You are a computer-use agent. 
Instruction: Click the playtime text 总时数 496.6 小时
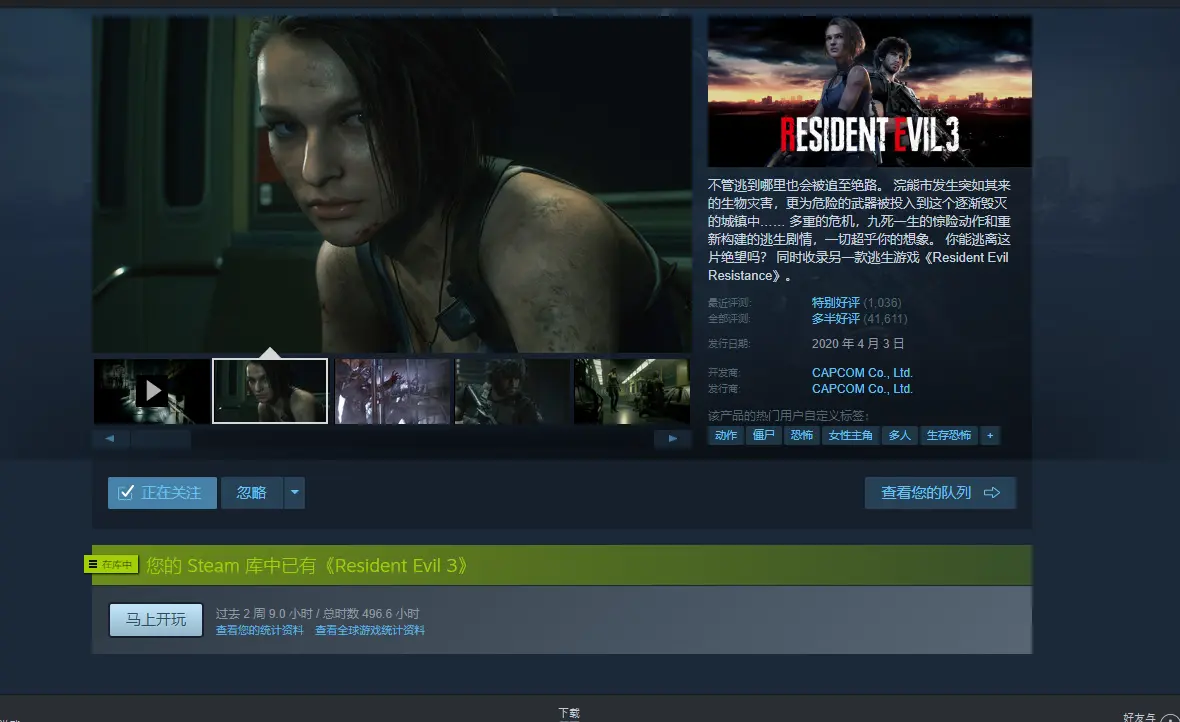pyautogui.click(x=371, y=614)
